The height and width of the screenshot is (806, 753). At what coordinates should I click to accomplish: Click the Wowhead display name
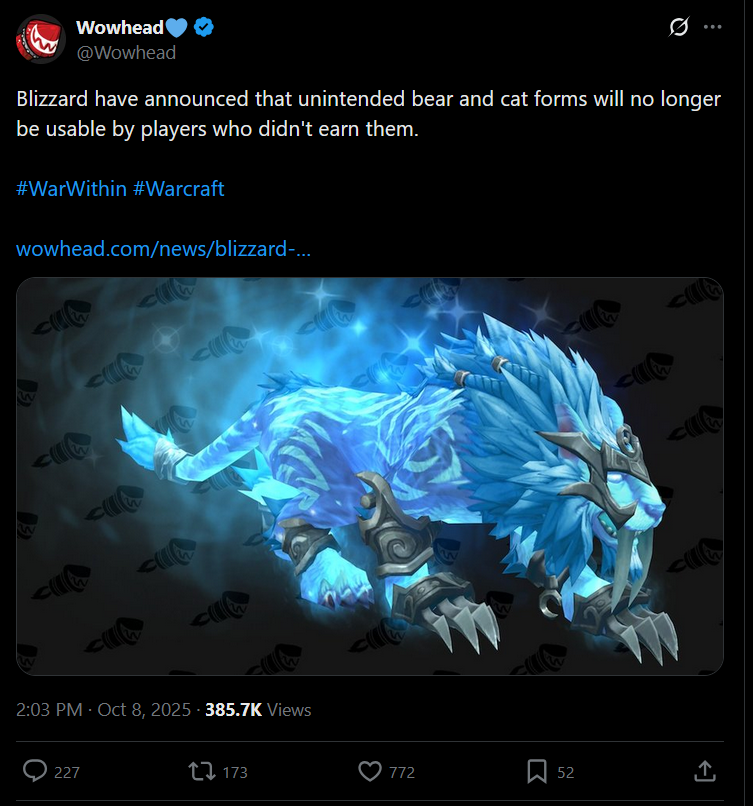coord(120,27)
